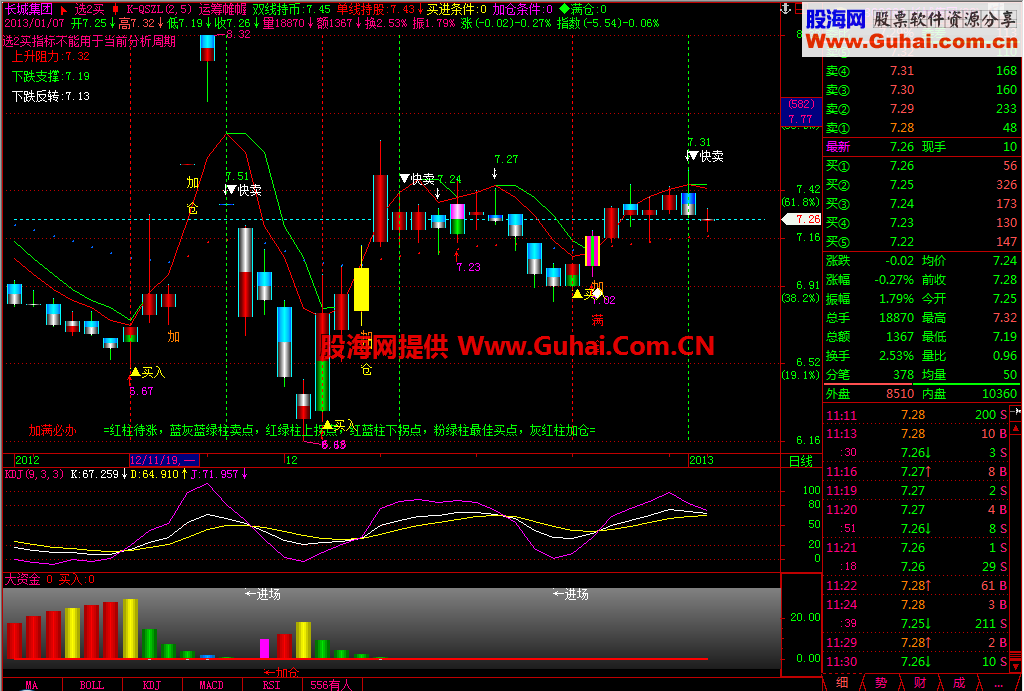Viewport: 1024px width, 691px height.
Task: Click the 买⑤ 7.22 order row
Action: click(x=921, y=242)
